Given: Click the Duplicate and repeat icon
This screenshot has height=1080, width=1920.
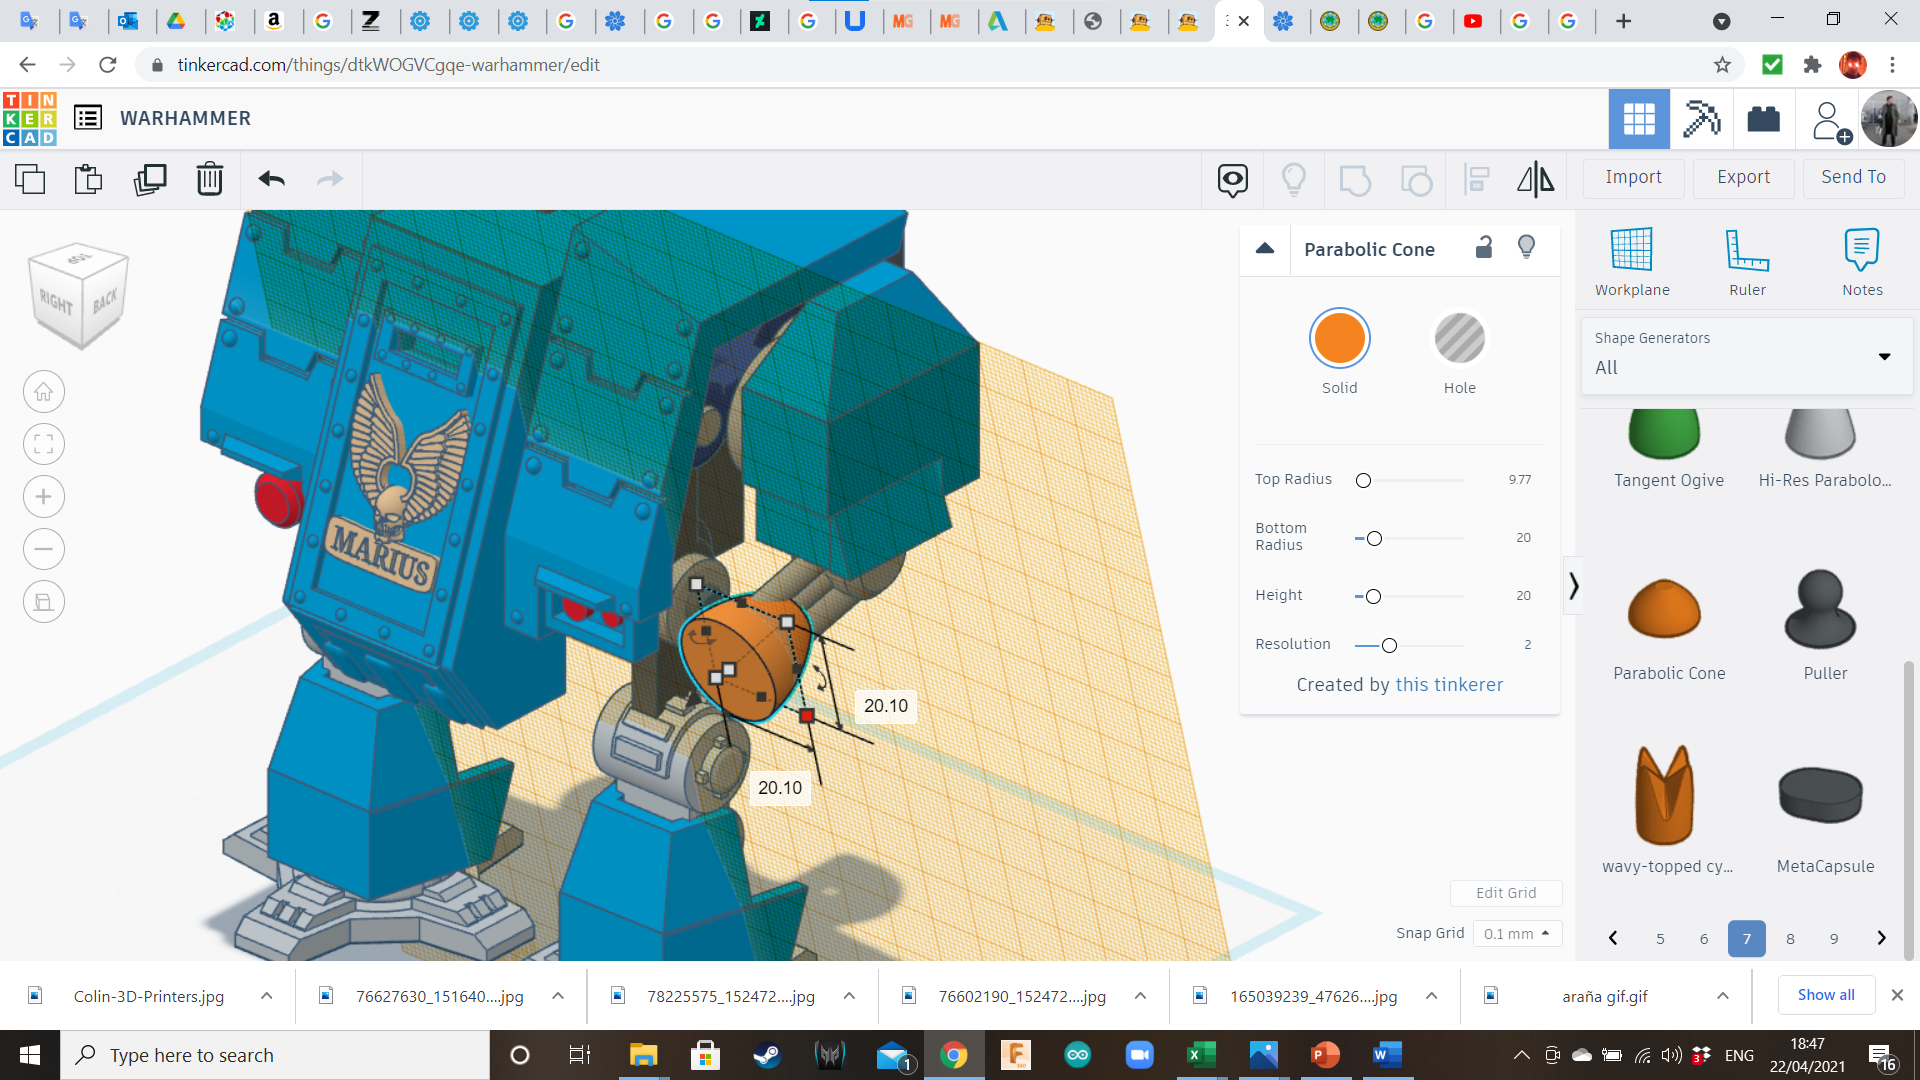Looking at the screenshot, I should click(150, 179).
